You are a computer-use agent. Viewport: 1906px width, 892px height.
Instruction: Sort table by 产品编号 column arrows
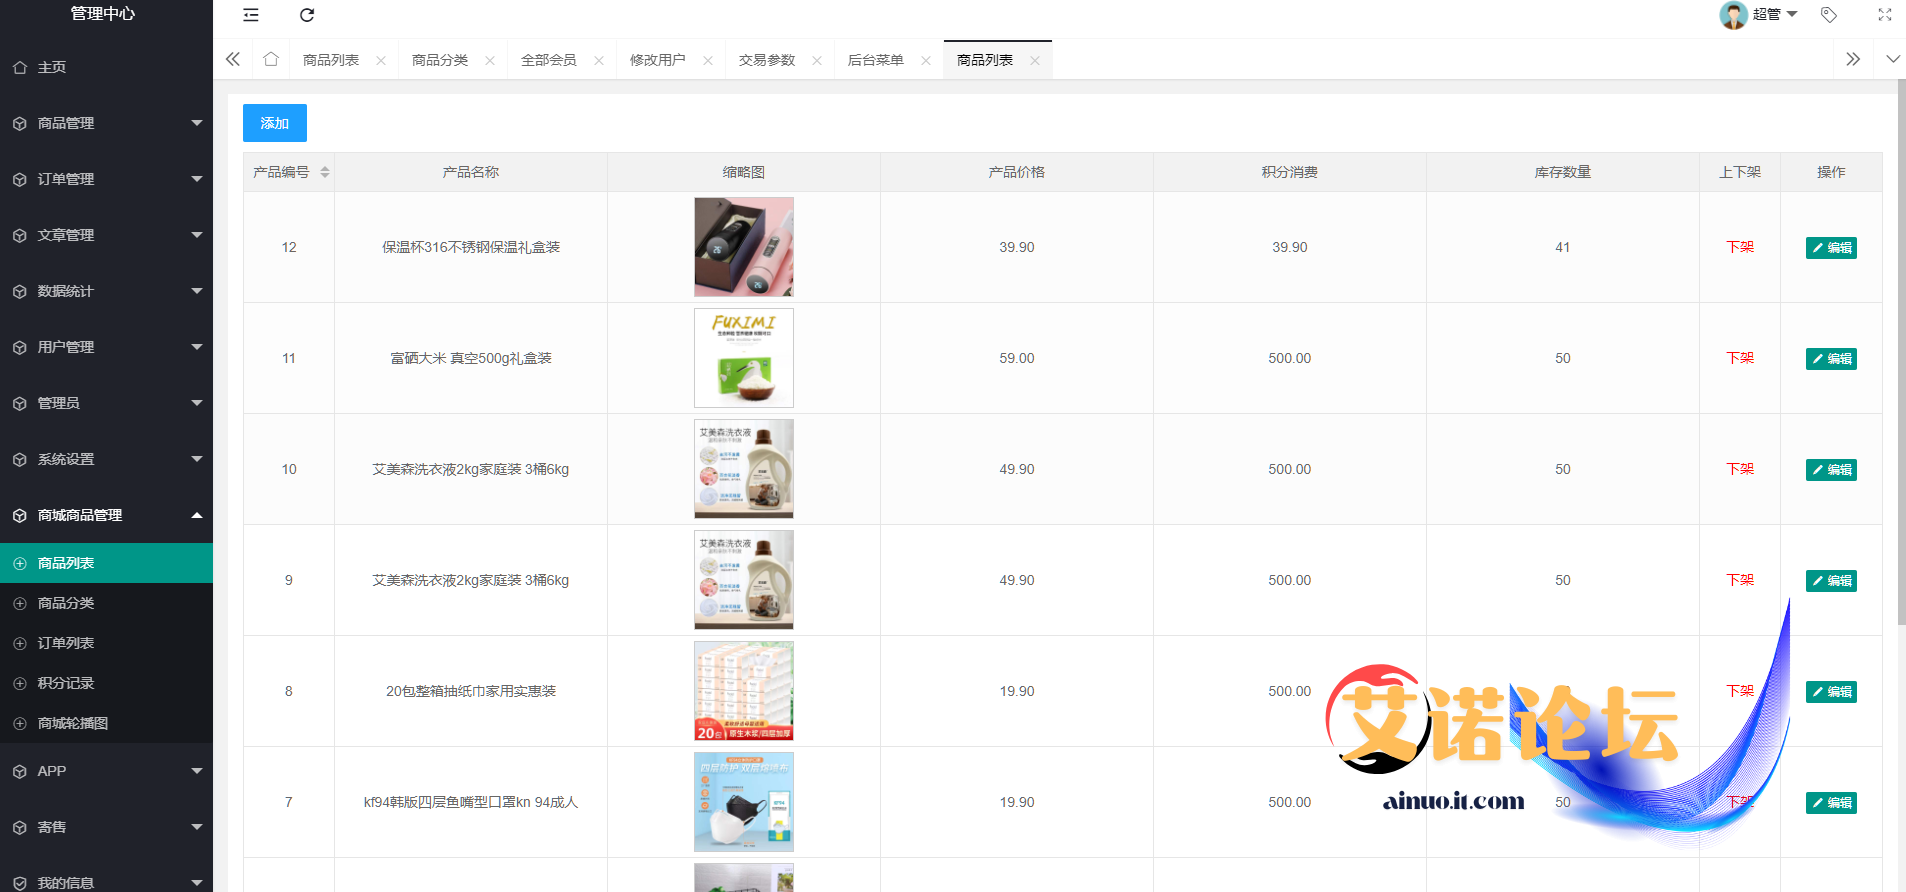[325, 173]
